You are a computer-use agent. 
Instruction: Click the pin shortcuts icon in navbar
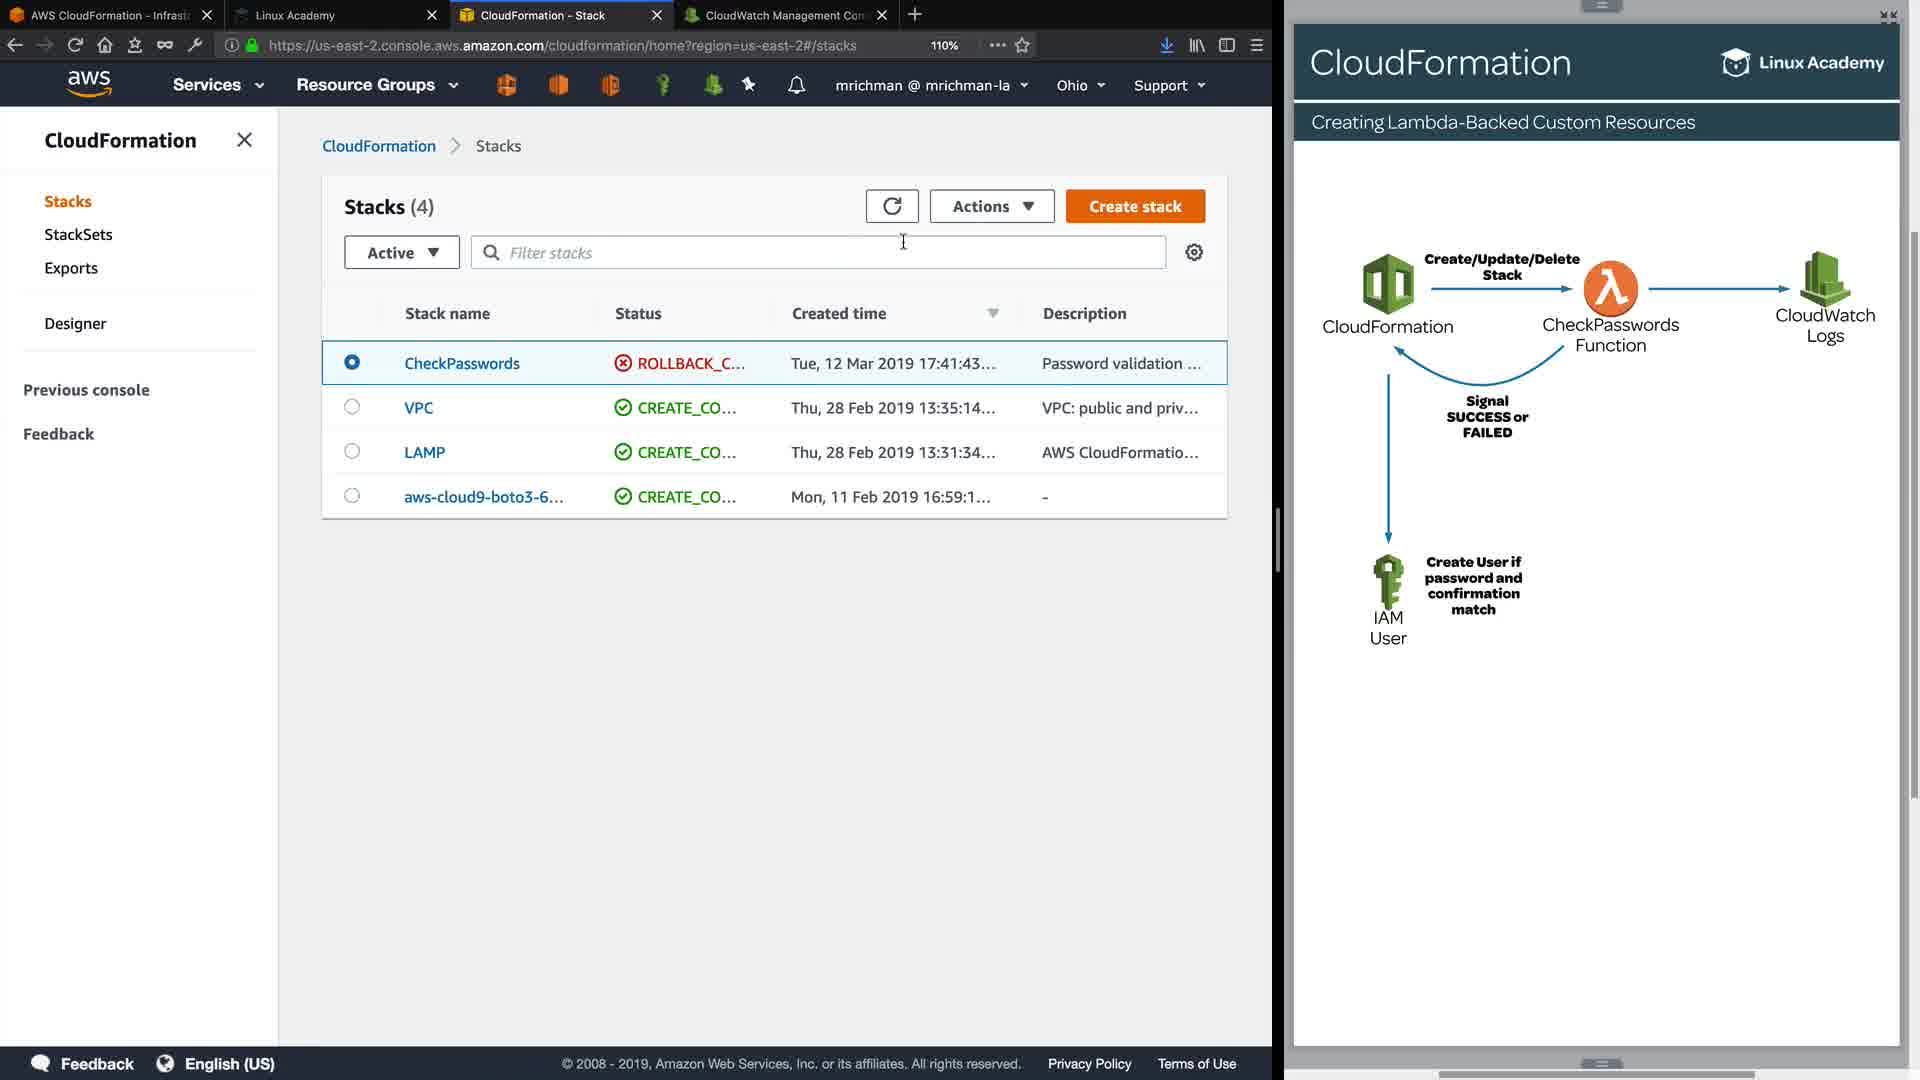point(749,85)
